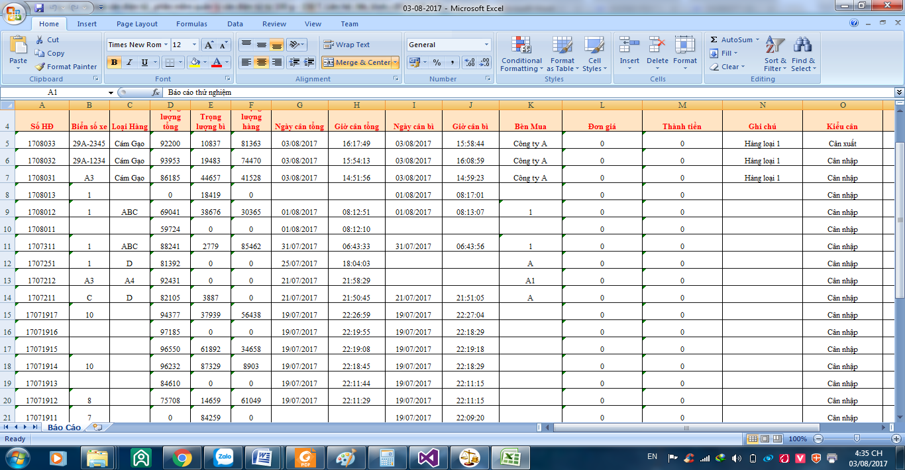Open the Page Layout tab
Viewport: 905px width, 470px height.
tap(136, 24)
